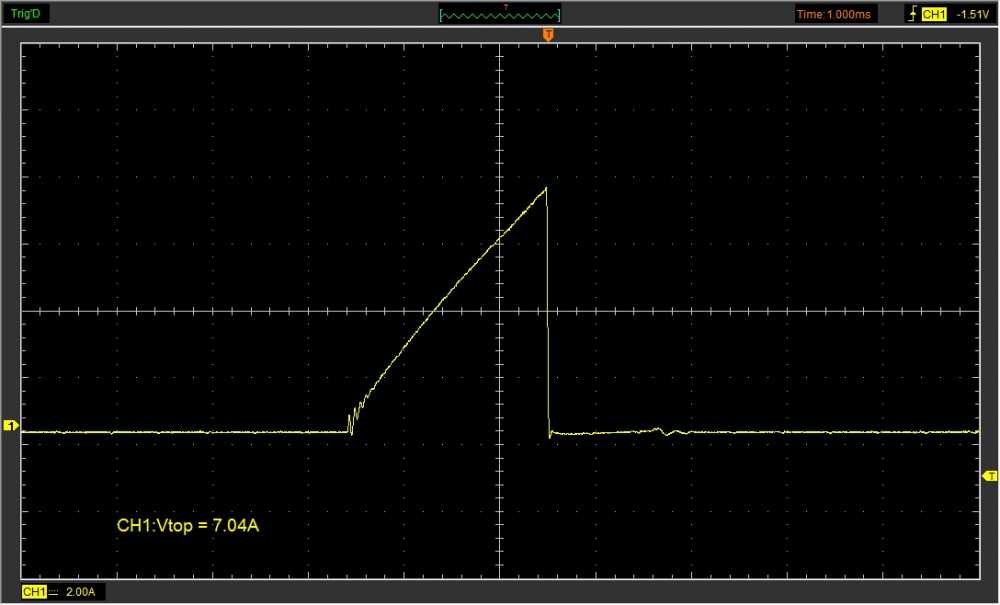Viewport: 1000px width, 605px height.
Task: Click the peak of the ramp waveform
Action: (x=546, y=188)
